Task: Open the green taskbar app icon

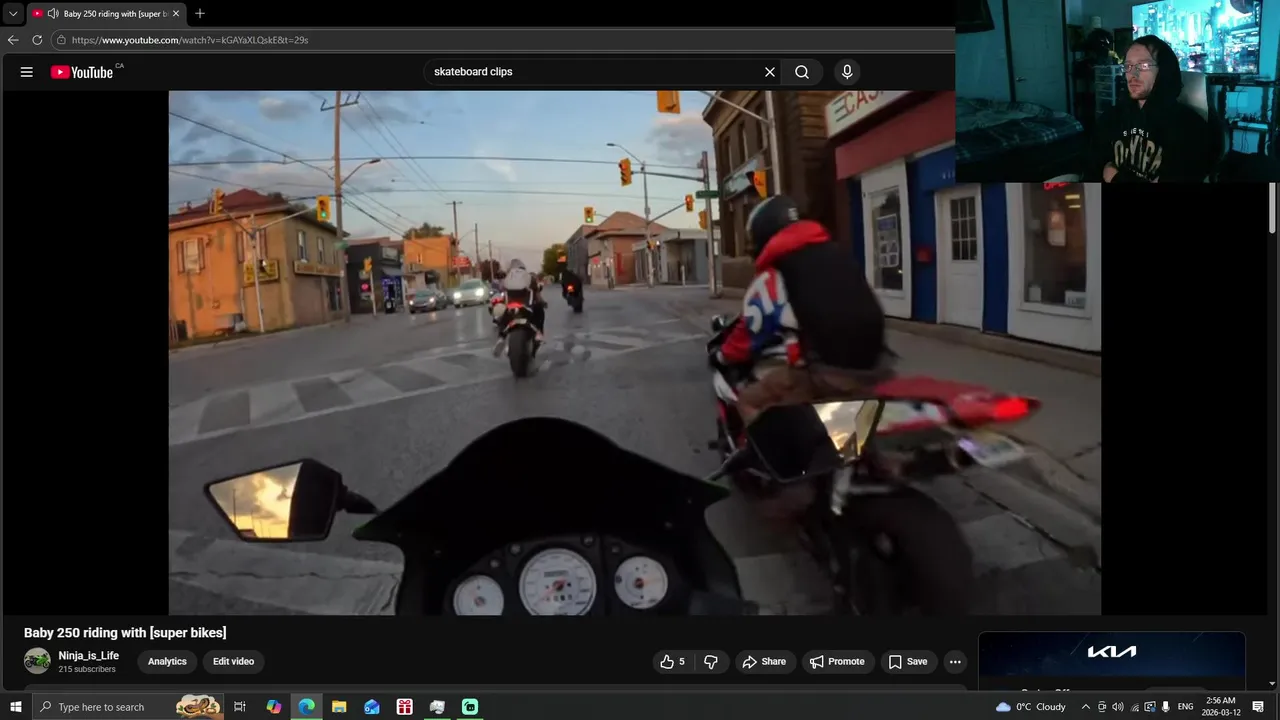Action: click(x=470, y=707)
